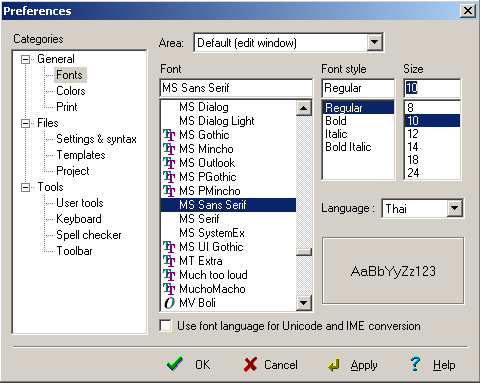Screen dimensions: 480x383
Task: Select font size 12
Action: pyautogui.click(x=413, y=134)
